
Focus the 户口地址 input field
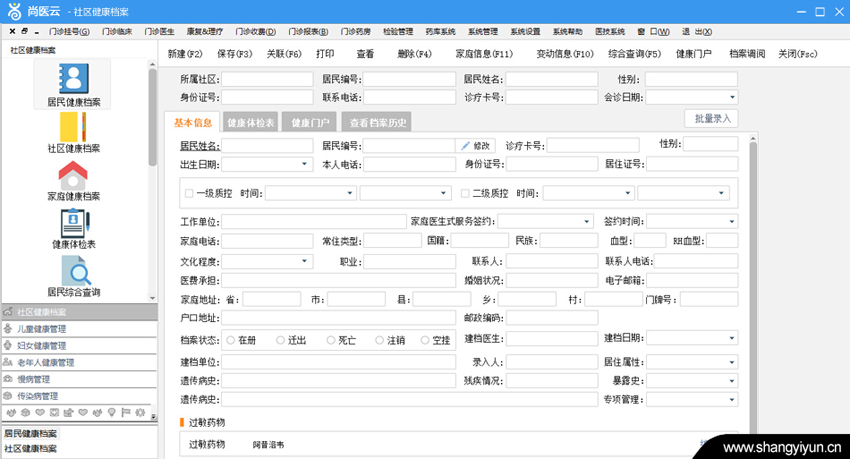tap(338, 318)
